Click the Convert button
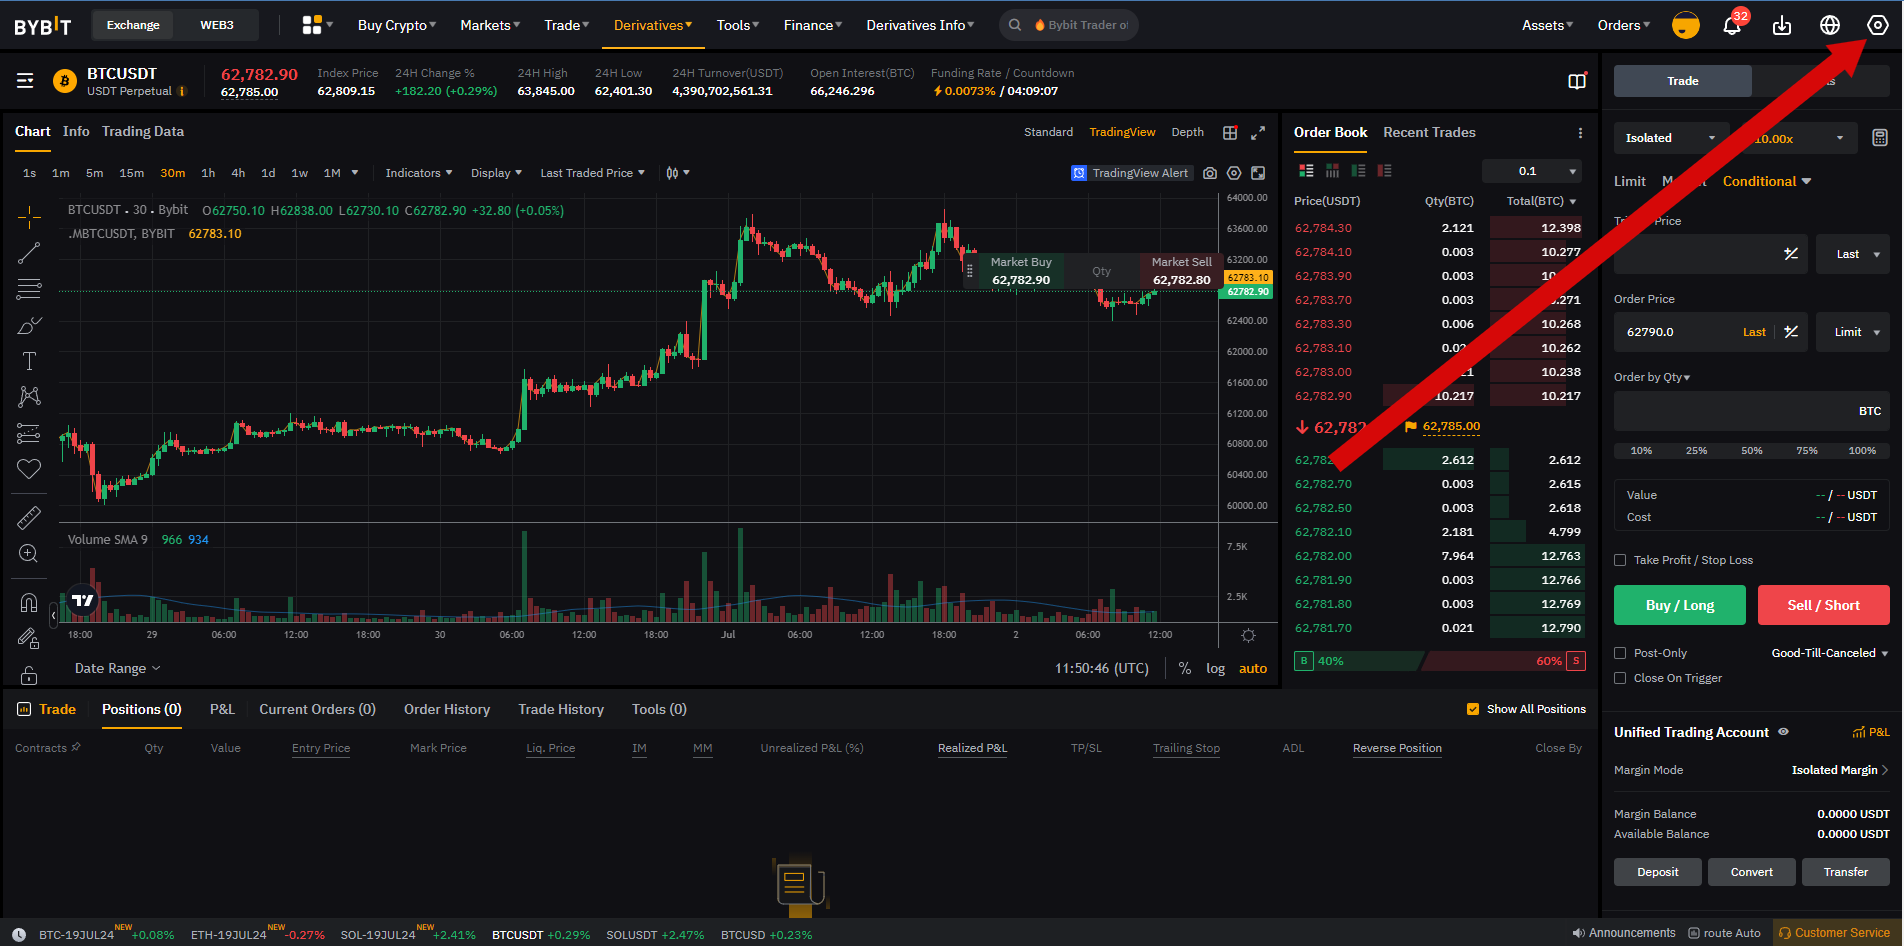Image resolution: width=1904 pixels, height=946 pixels. pyautogui.click(x=1752, y=872)
